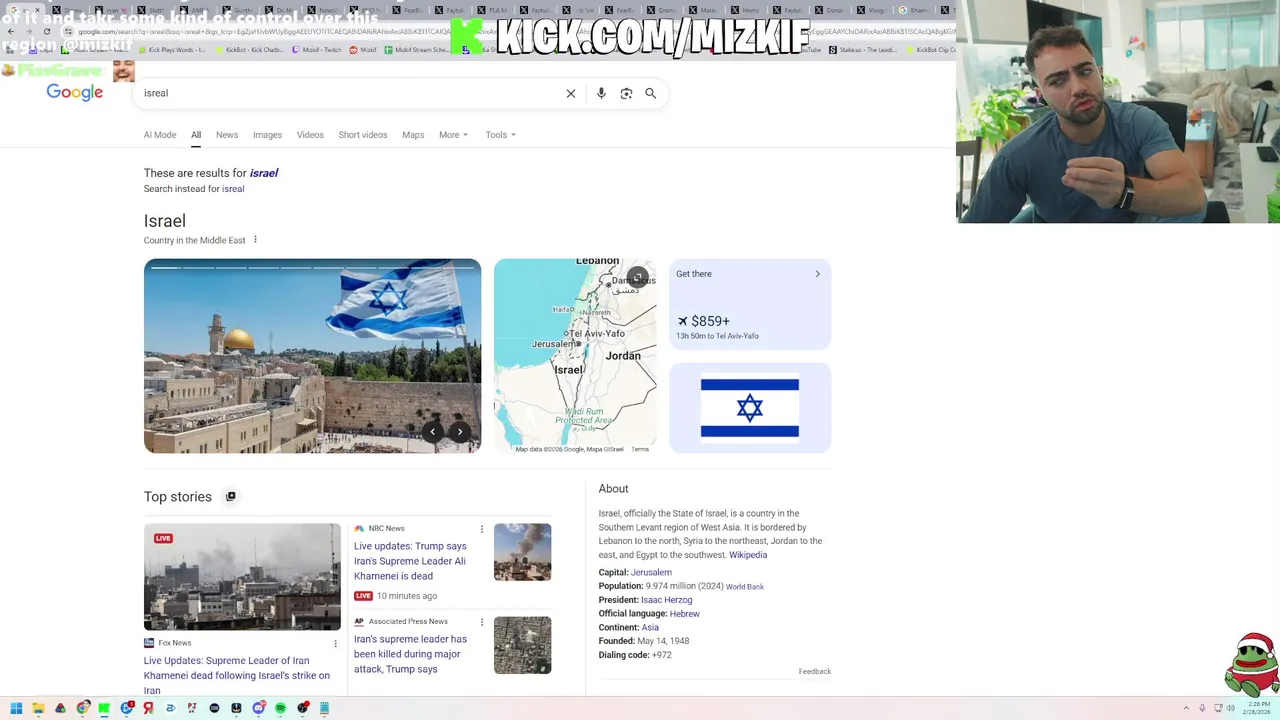The width and height of the screenshot is (1280, 720).
Task: Switch to the Short videos tab
Action: 363,135
